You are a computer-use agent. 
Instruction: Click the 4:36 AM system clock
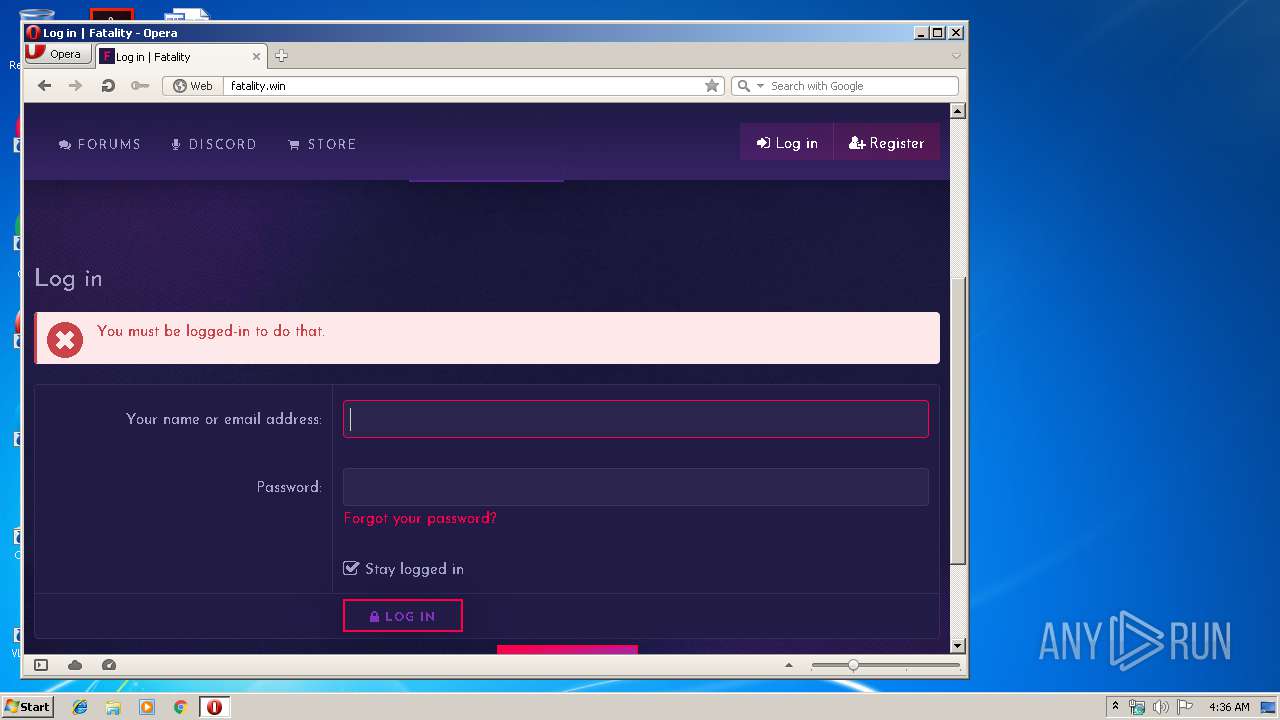point(1229,707)
